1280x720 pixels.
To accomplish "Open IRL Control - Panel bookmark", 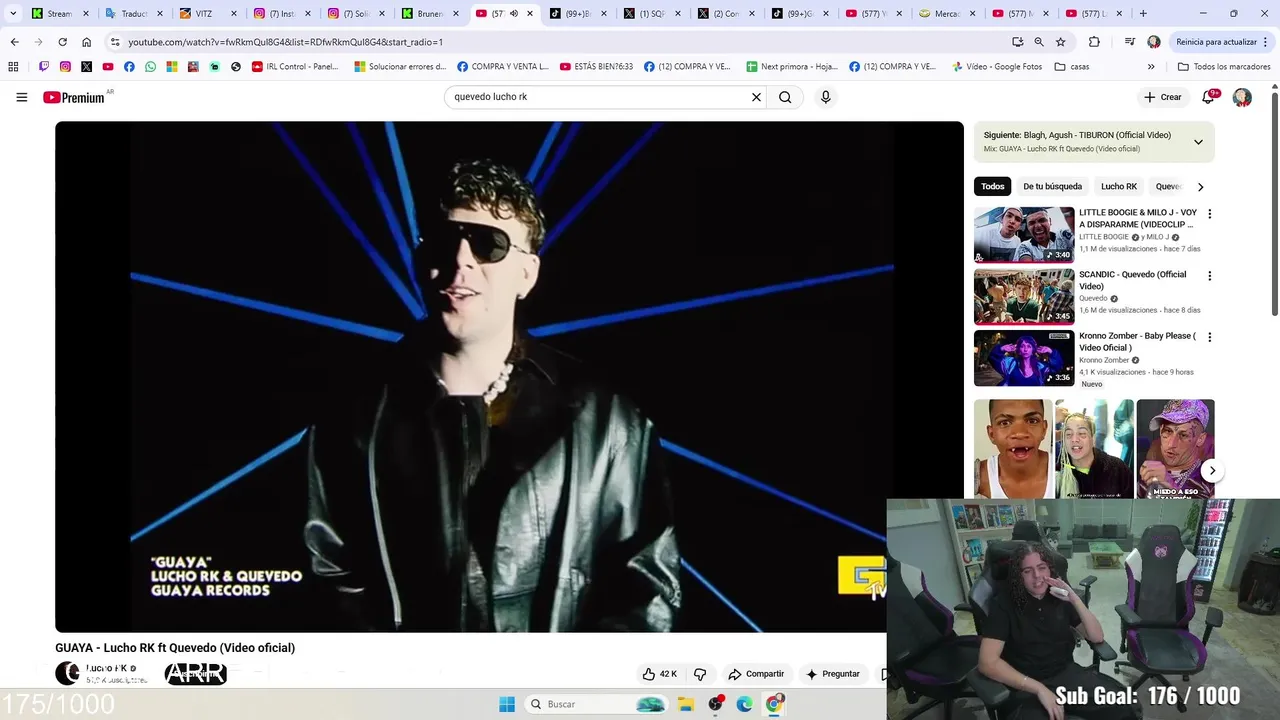I will tap(295, 67).
